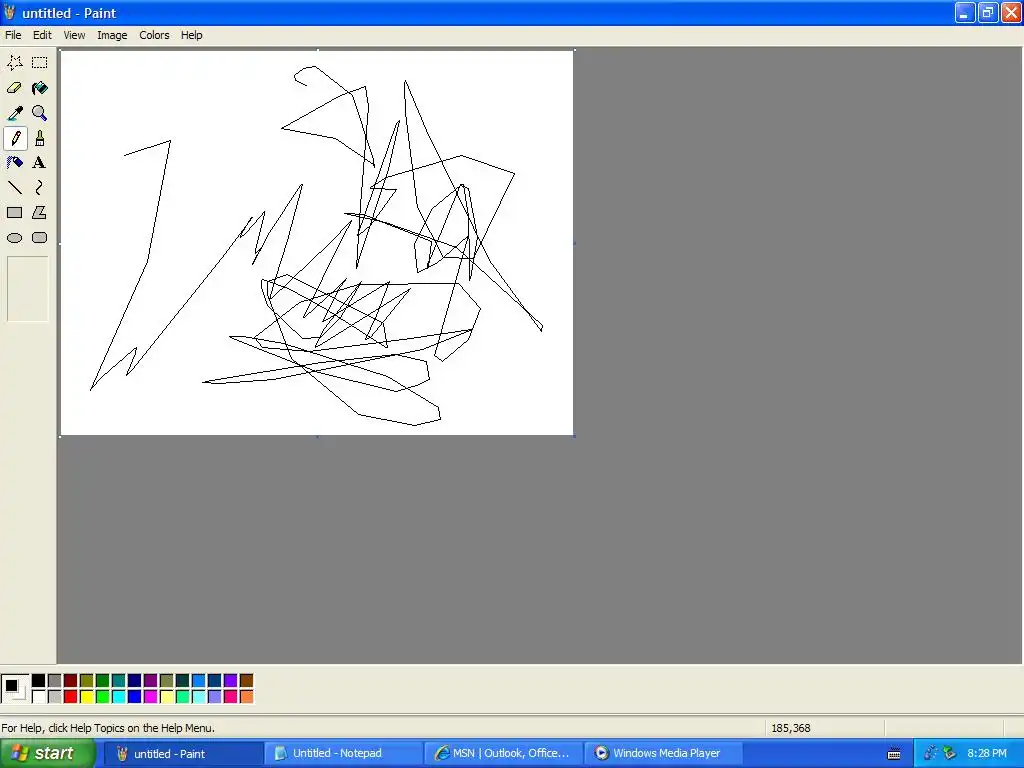Open the Help menu
Screen dimensions: 1024x768
pos(191,35)
